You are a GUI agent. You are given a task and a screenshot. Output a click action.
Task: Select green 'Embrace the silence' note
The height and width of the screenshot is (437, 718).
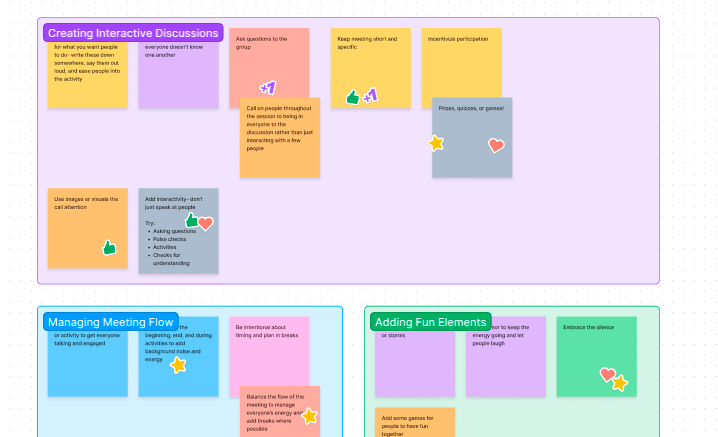coord(596,356)
